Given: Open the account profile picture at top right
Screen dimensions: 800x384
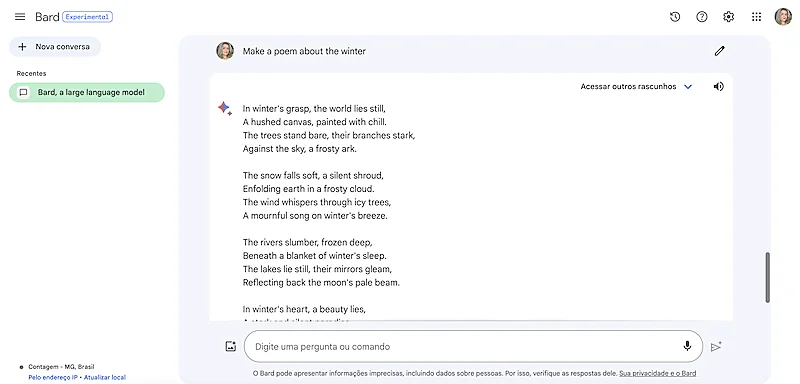Looking at the screenshot, I should 783,17.
